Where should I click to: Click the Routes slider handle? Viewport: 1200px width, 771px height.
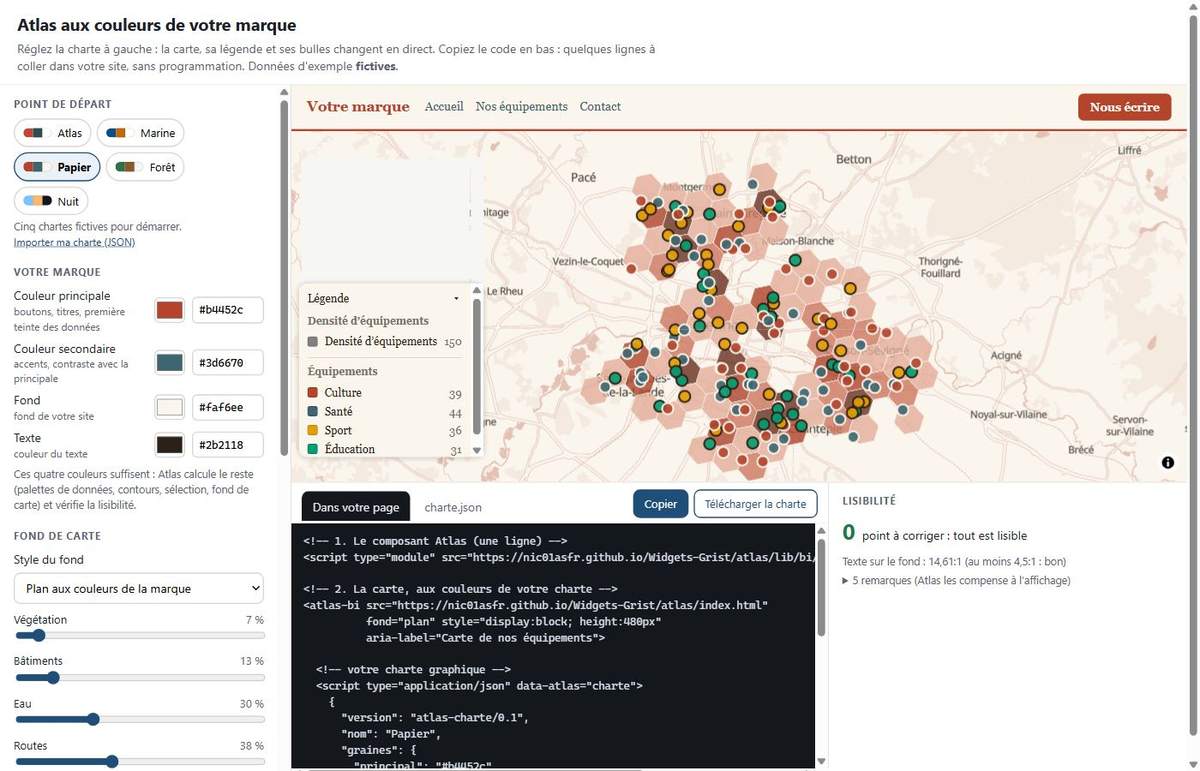[112, 761]
